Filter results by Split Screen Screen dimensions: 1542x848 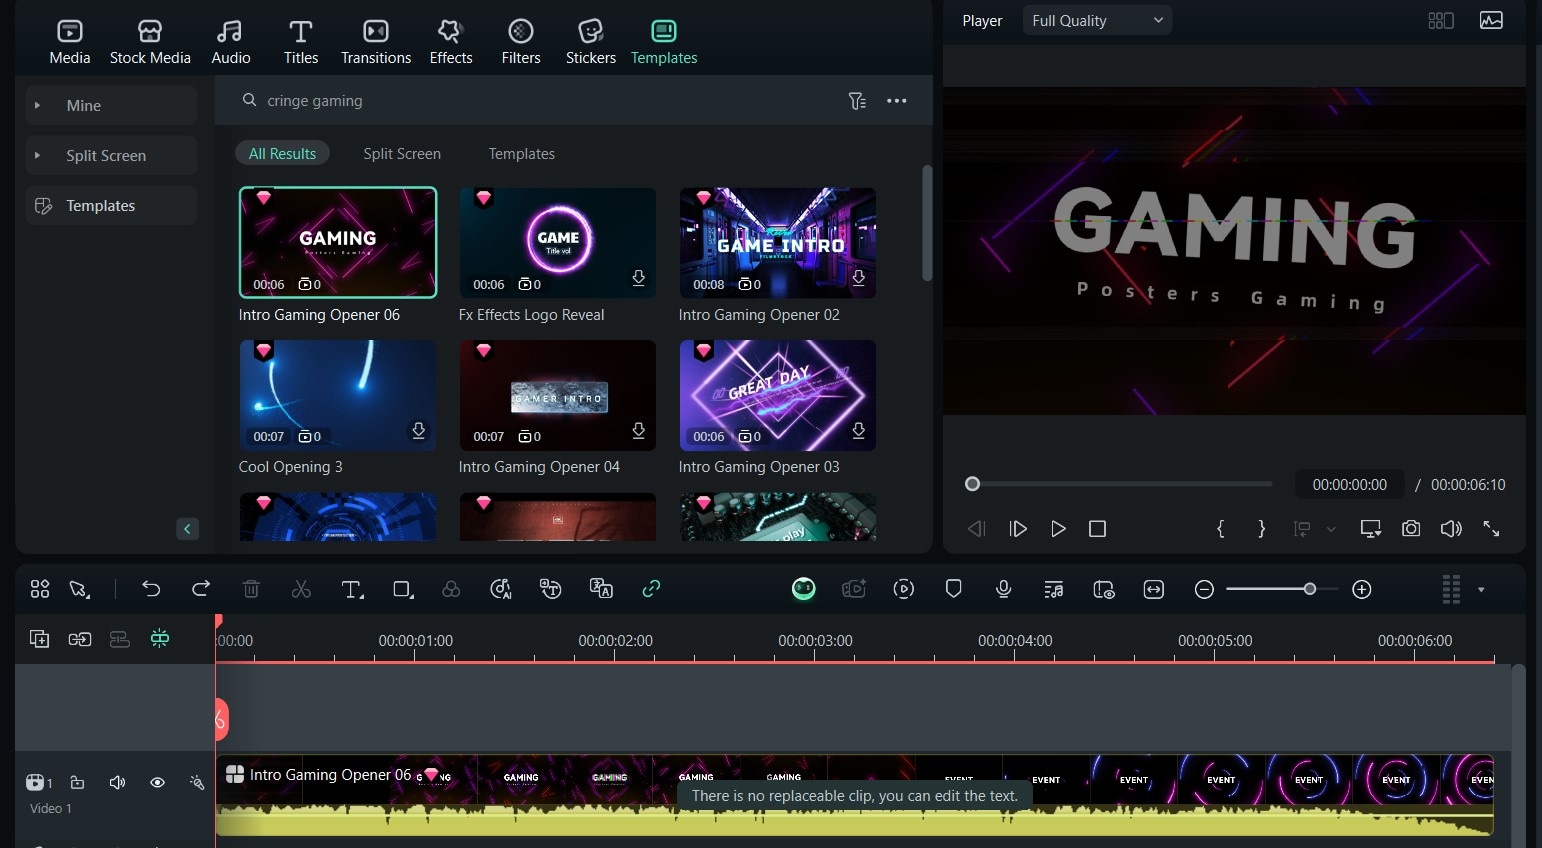coord(402,153)
